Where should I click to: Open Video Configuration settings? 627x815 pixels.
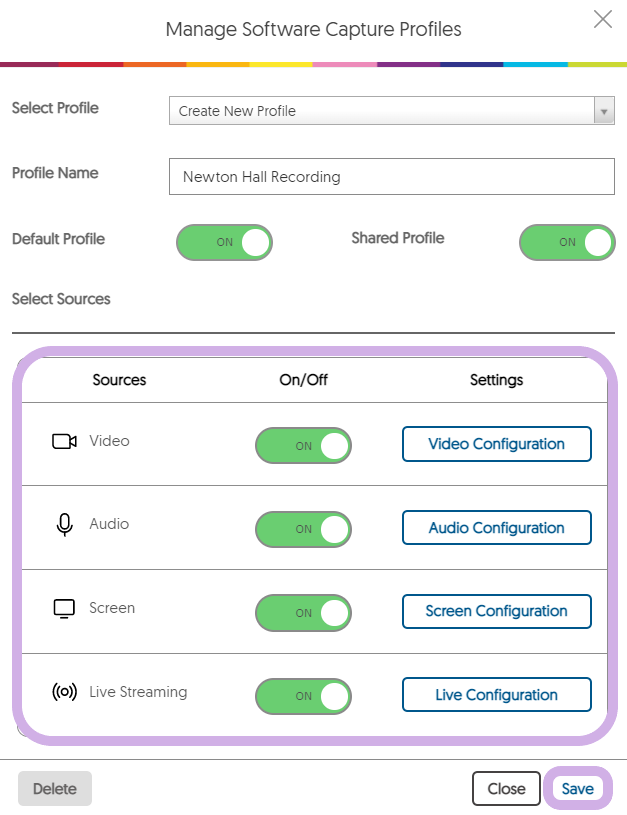click(497, 444)
